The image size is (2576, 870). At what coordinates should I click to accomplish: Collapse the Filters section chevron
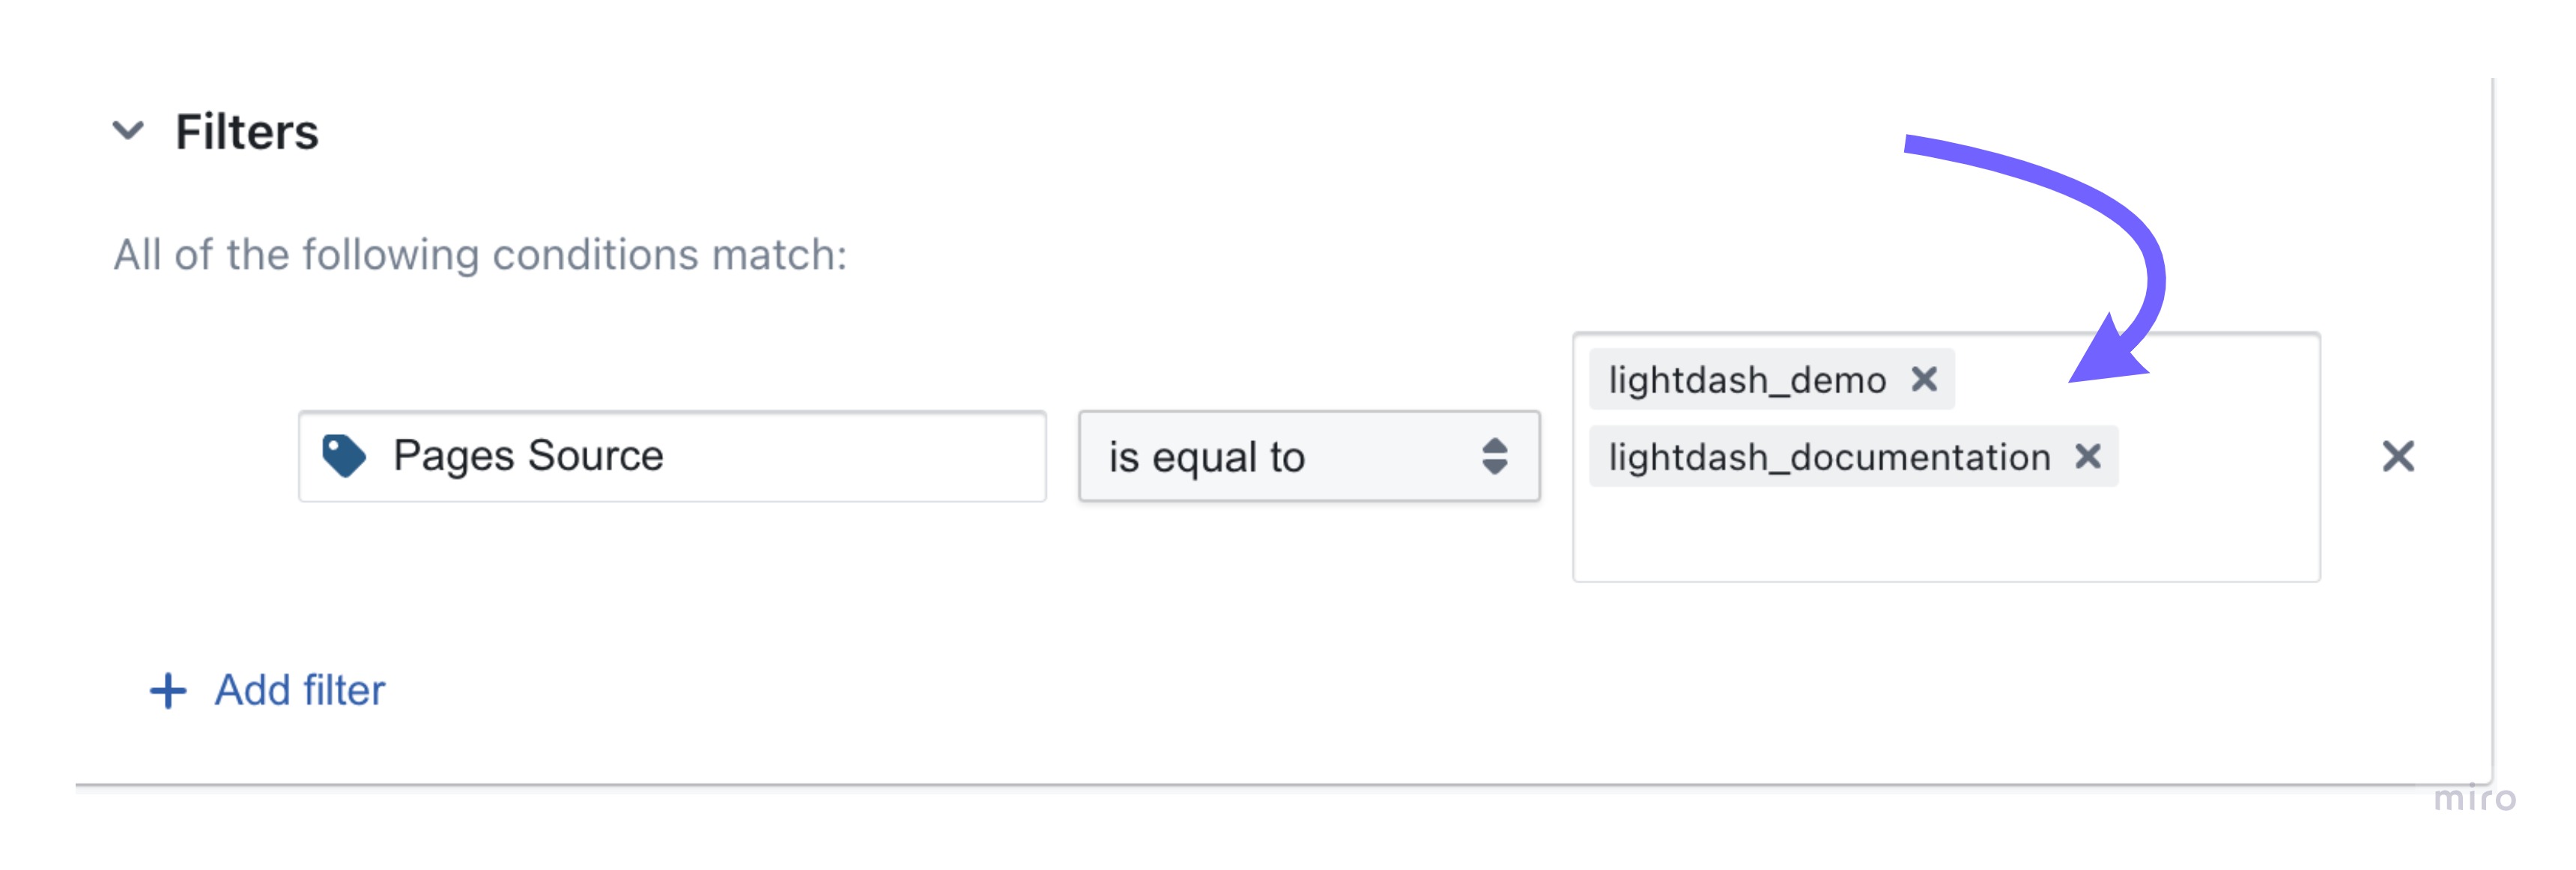pos(128,131)
